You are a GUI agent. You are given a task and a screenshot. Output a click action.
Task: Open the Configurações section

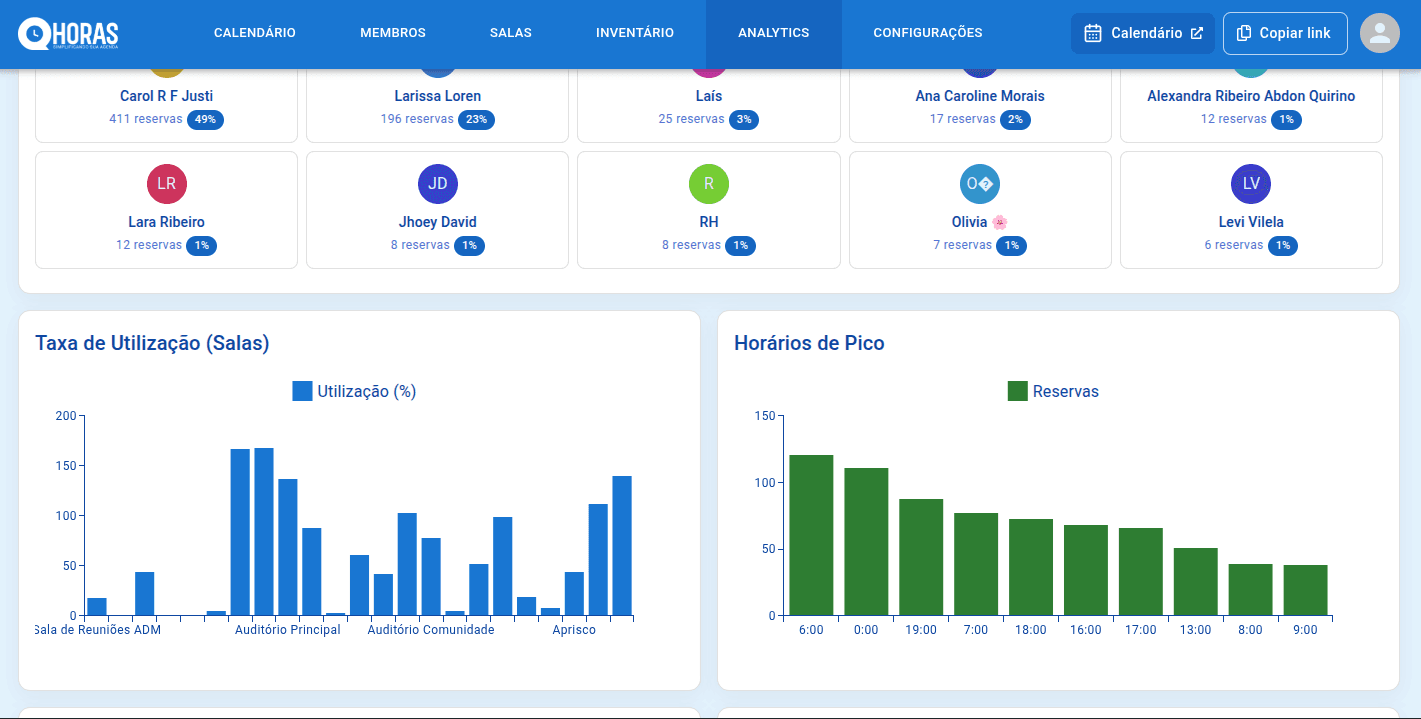click(x=927, y=32)
